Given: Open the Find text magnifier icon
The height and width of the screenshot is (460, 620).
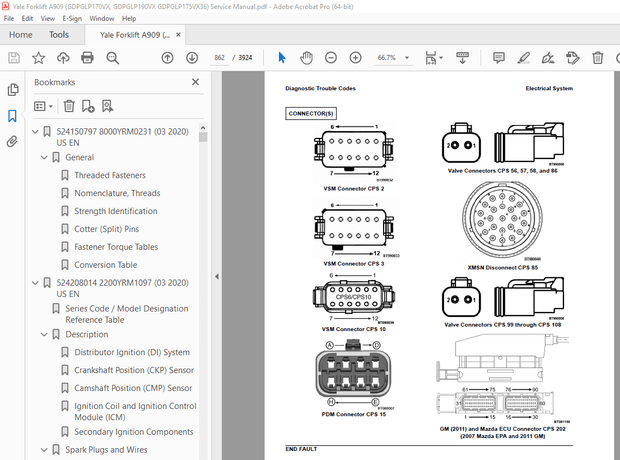Looking at the screenshot, I should (112, 58).
